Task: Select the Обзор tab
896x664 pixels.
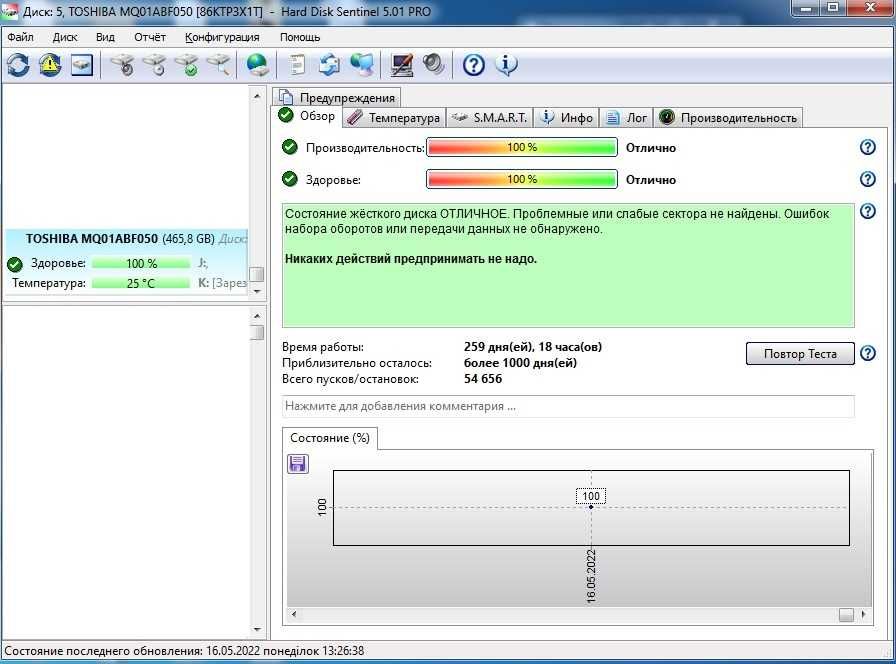Action: [307, 116]
